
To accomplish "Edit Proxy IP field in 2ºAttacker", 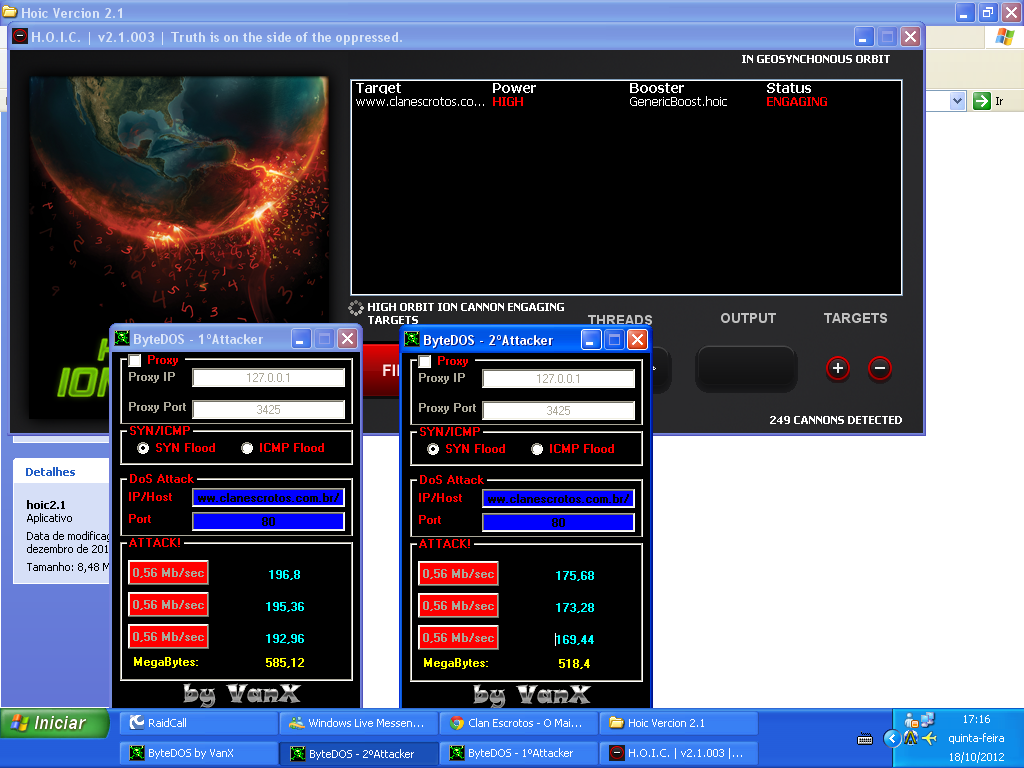I will click(x=558, y=379).
